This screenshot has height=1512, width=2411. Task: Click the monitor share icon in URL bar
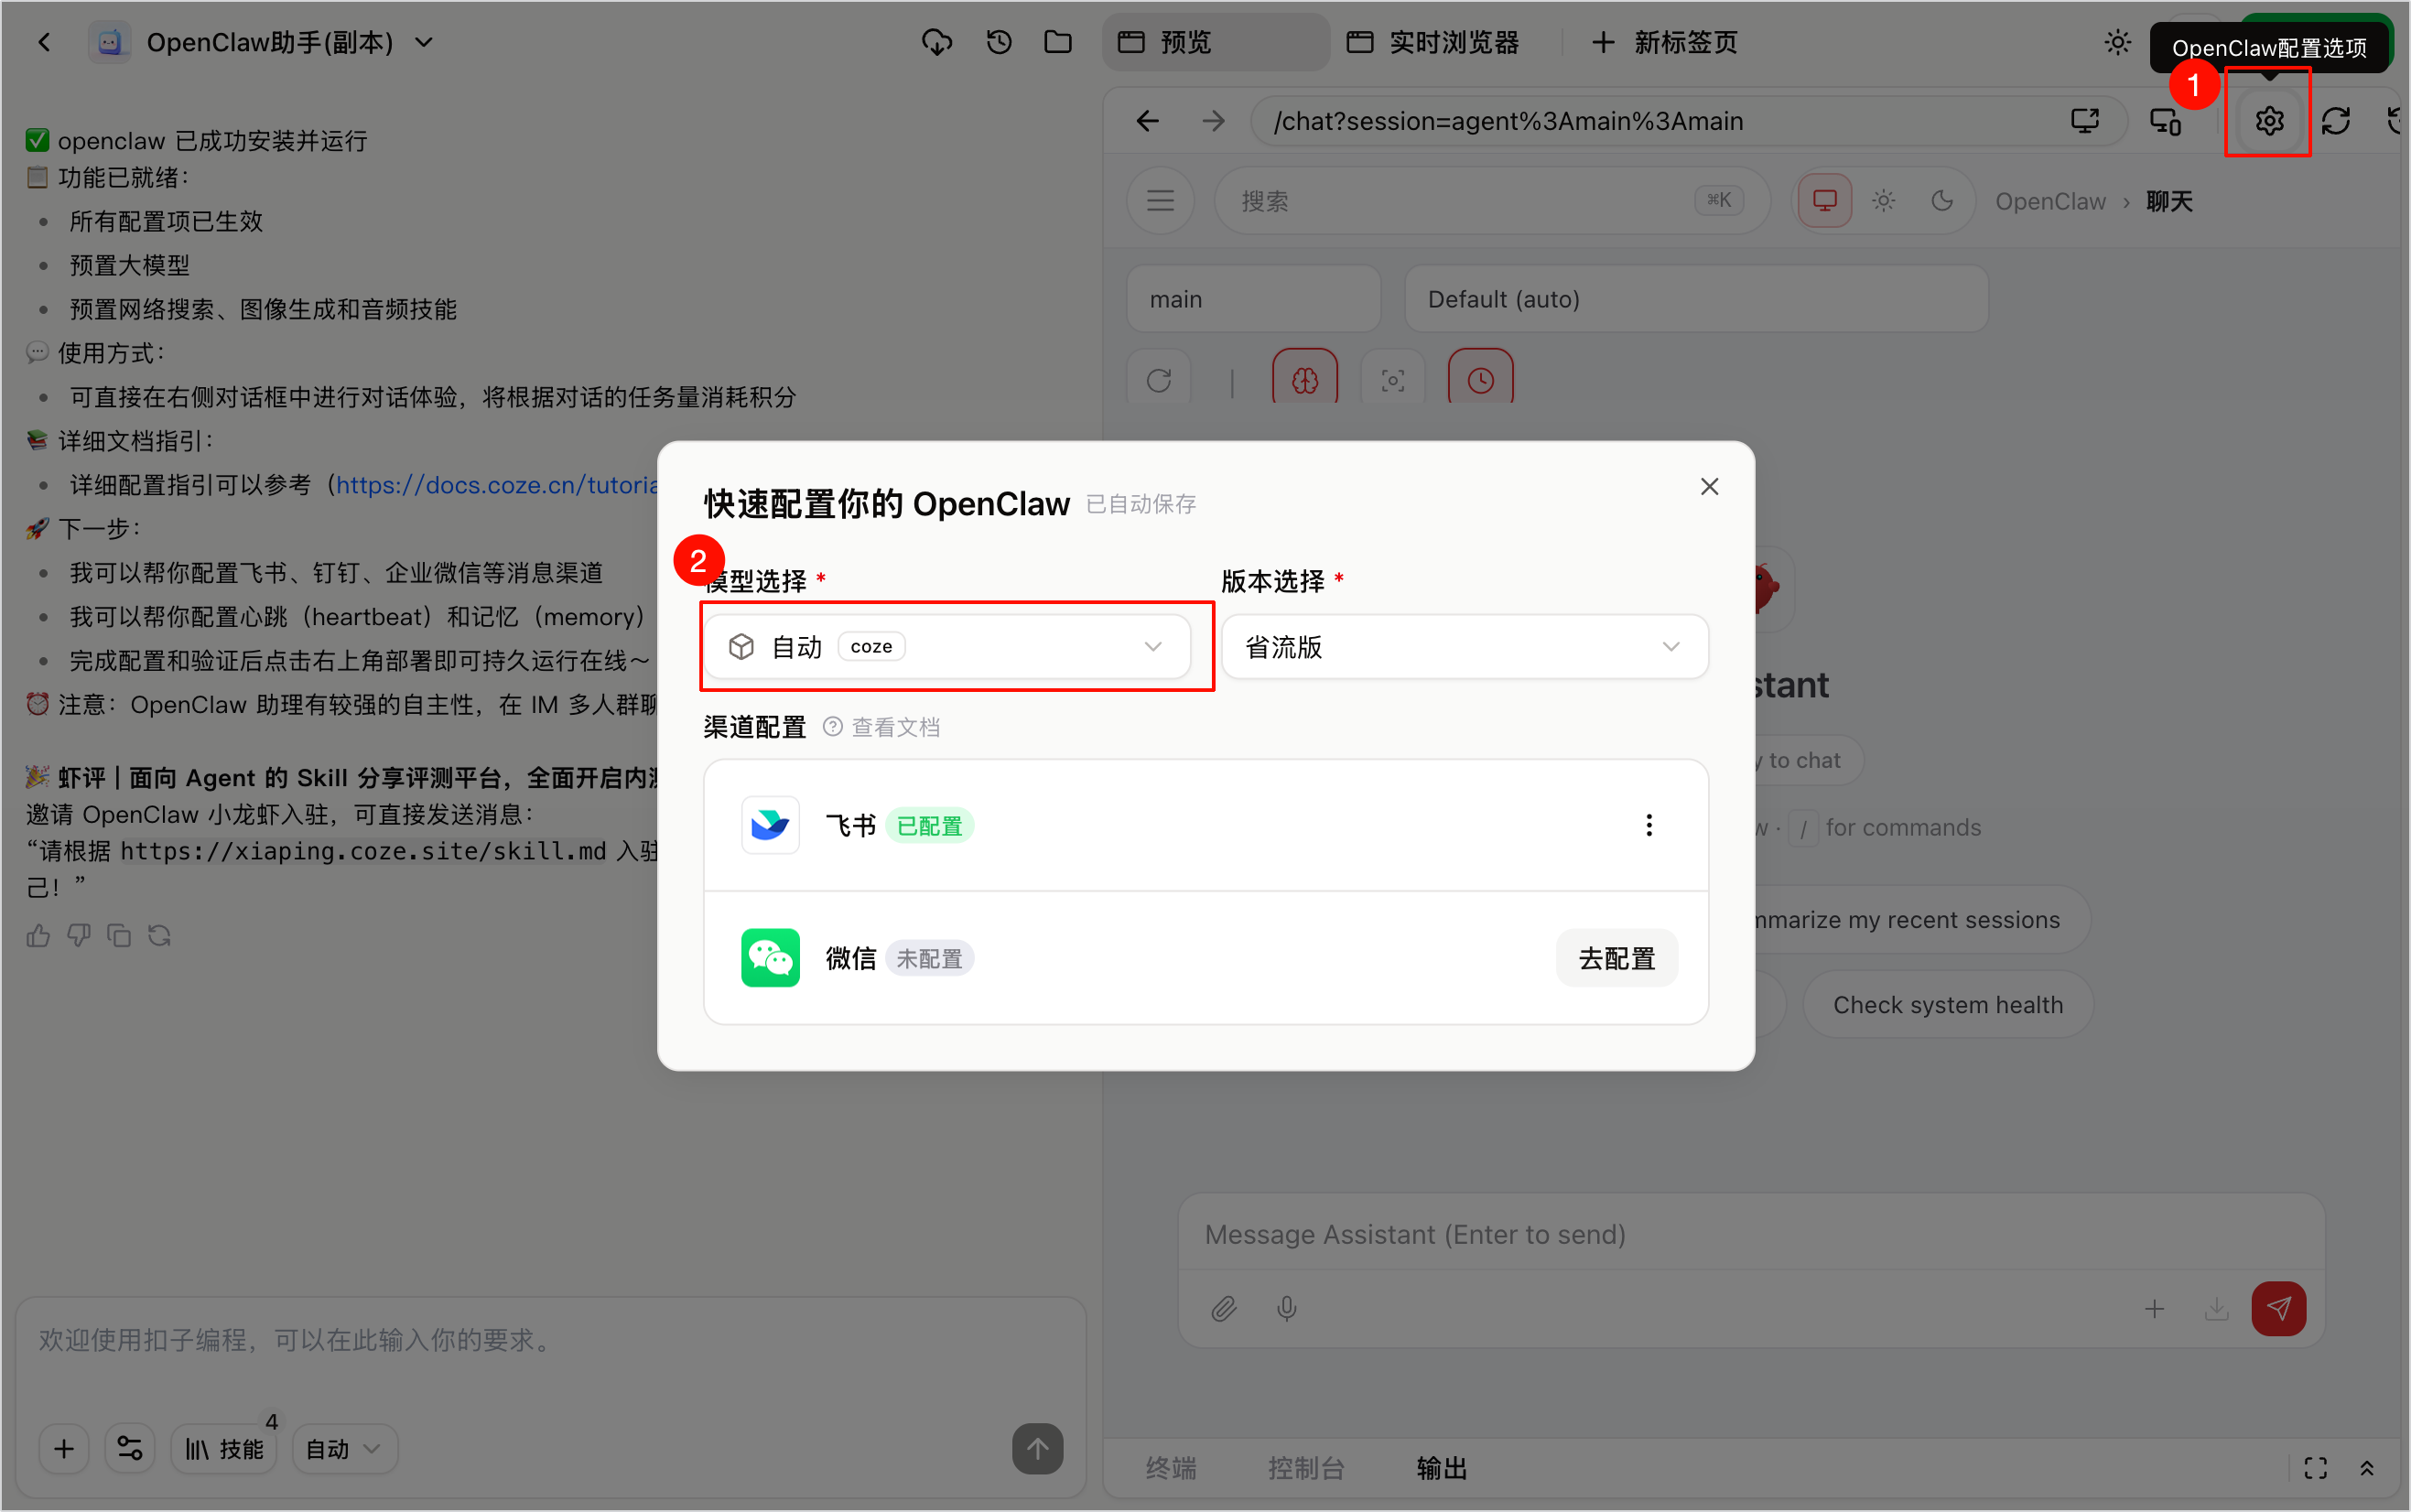[x=2084, y=121]
